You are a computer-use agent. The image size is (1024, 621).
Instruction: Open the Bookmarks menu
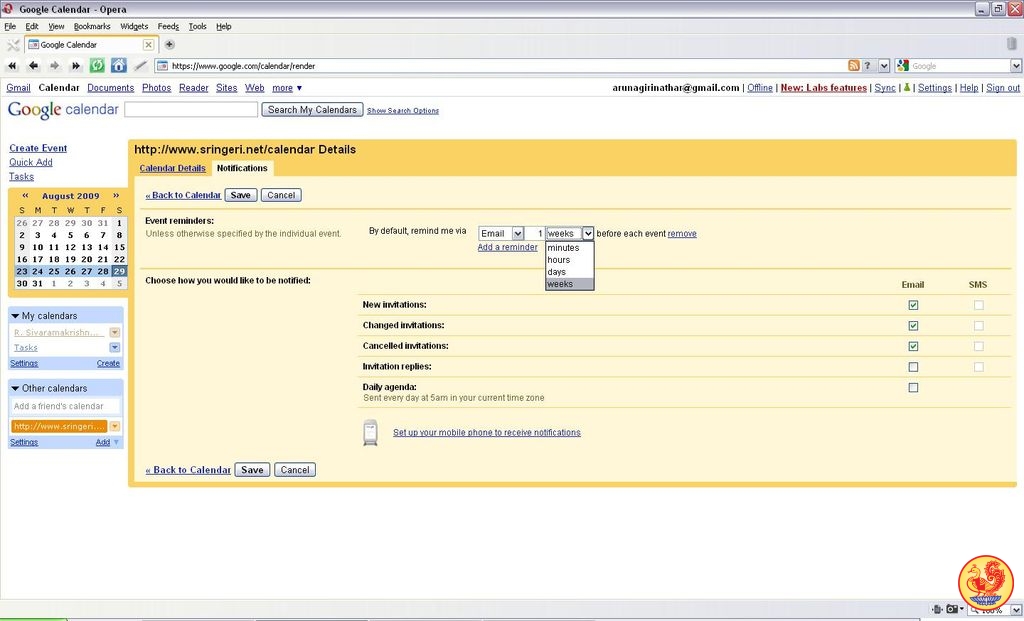(x=92, y=27)
